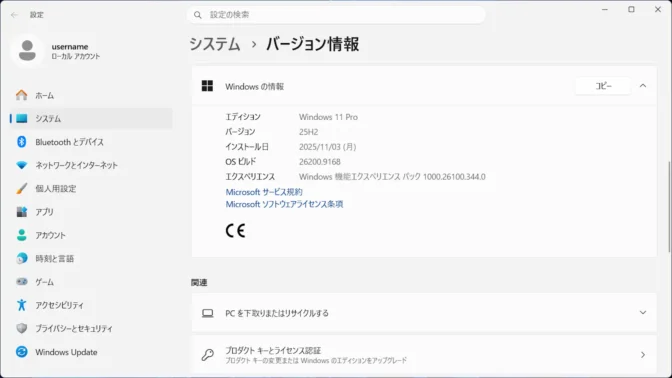Image resolution: width=672 pixels, height=378 pixels.
Task: Click the Windows logo in info card
Action: pos(207,86)
